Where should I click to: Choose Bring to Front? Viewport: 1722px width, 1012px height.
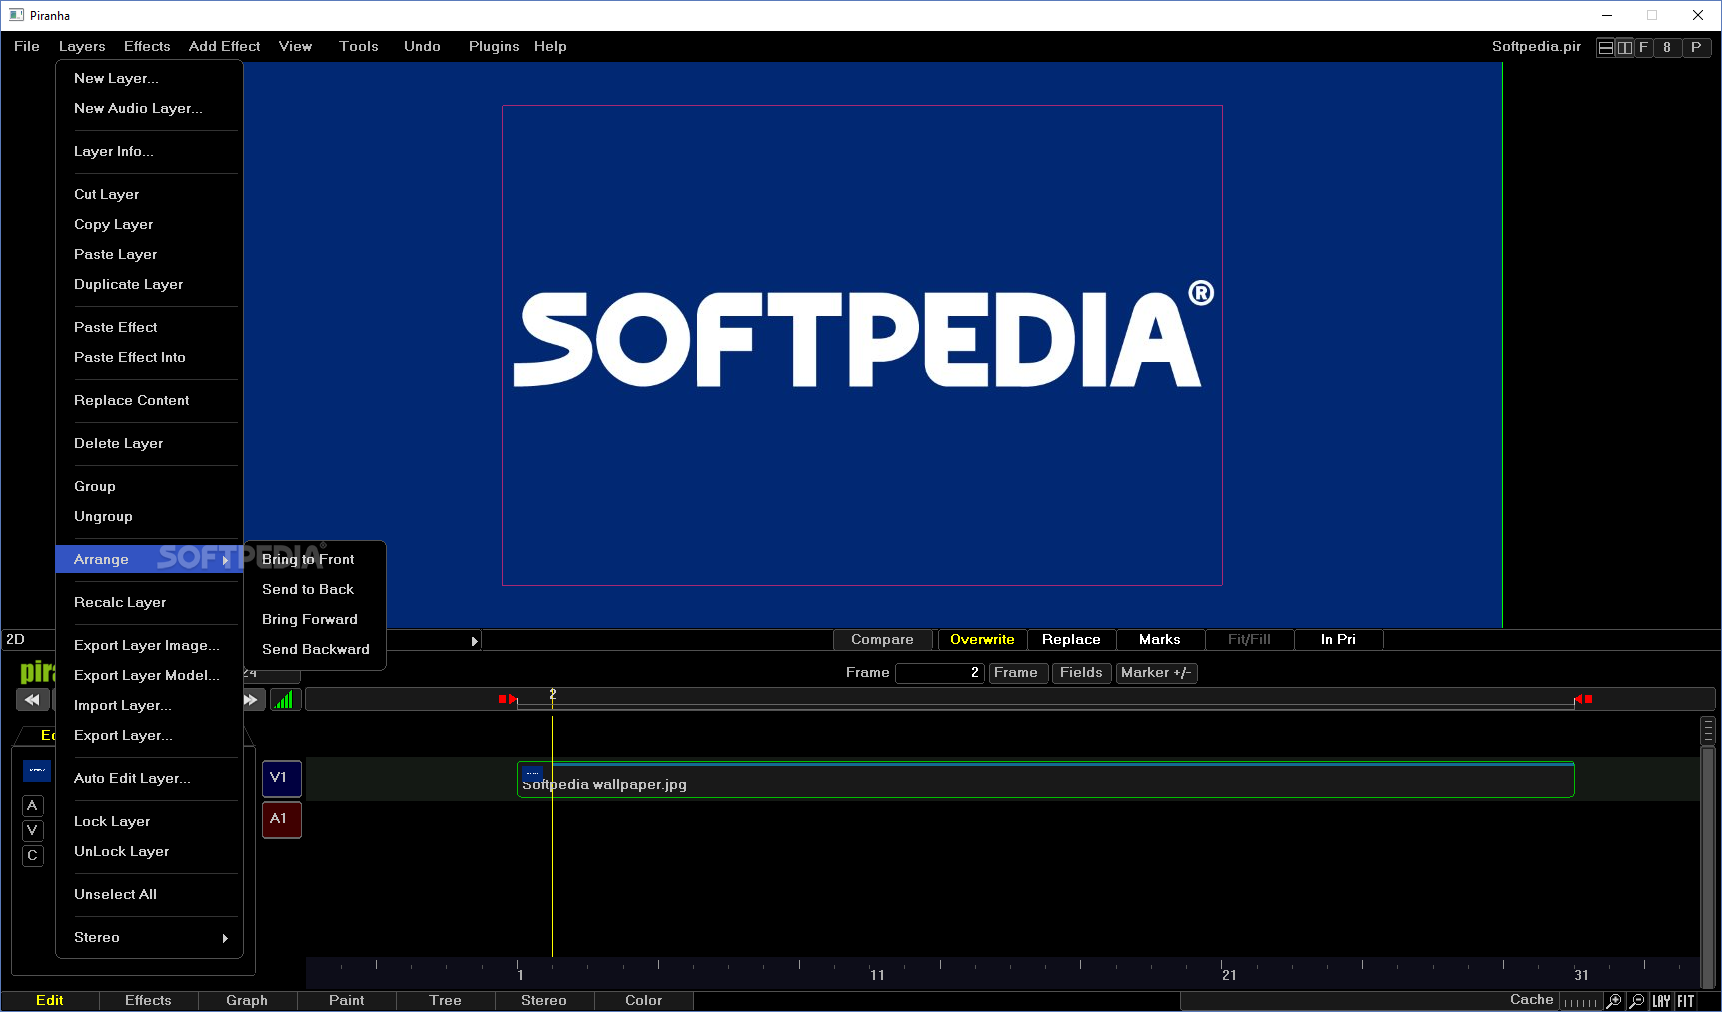tap(315, 560)
